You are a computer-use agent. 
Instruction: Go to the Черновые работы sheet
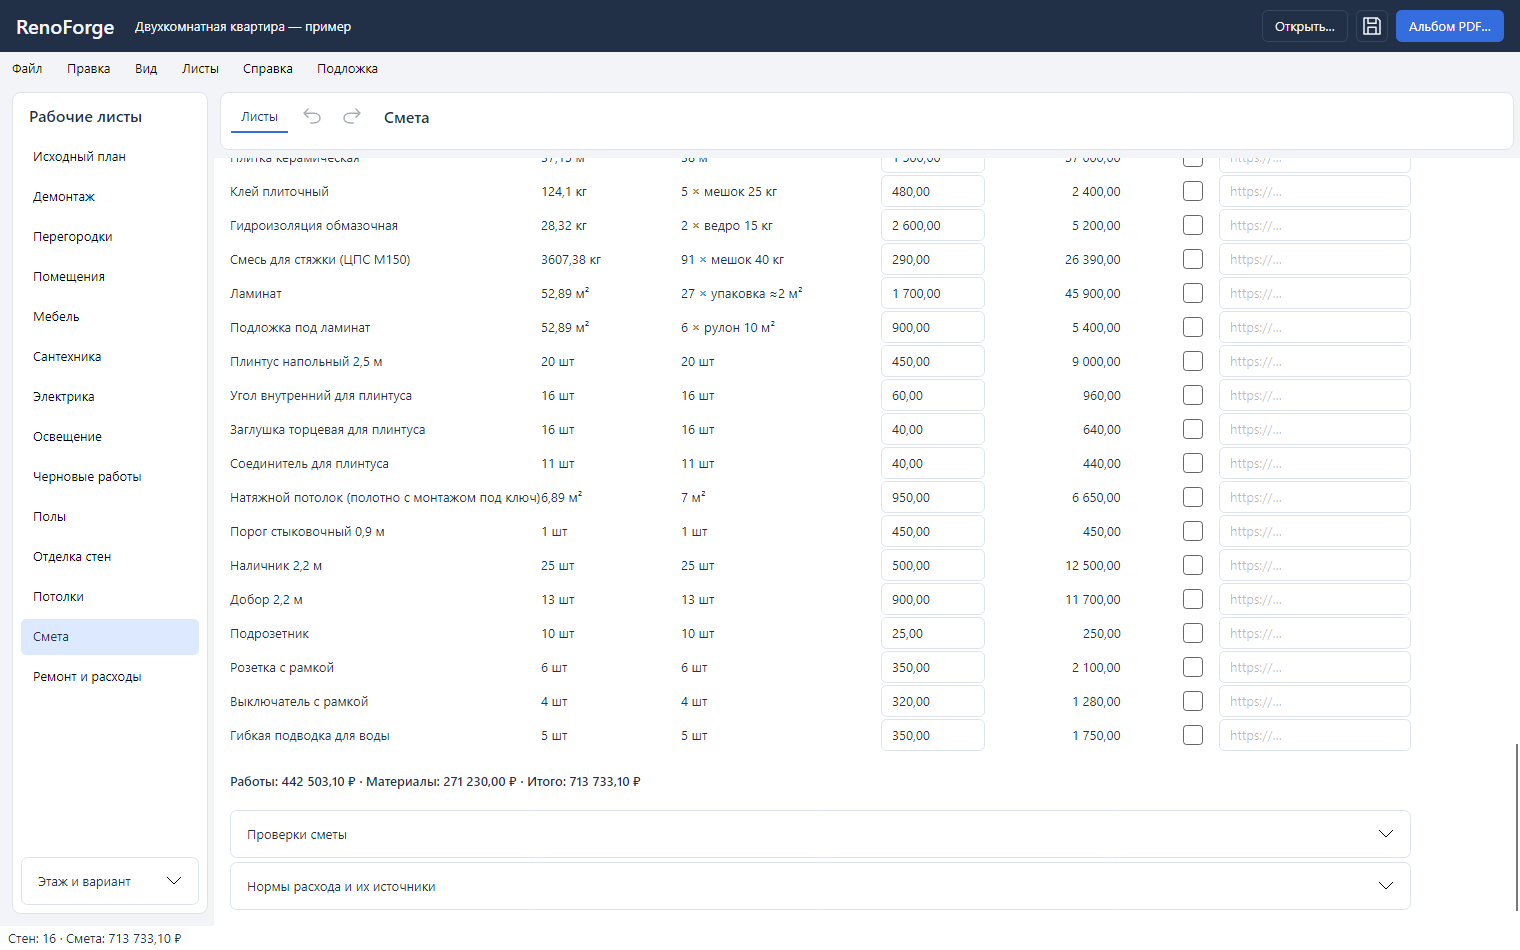coord(110,477)
